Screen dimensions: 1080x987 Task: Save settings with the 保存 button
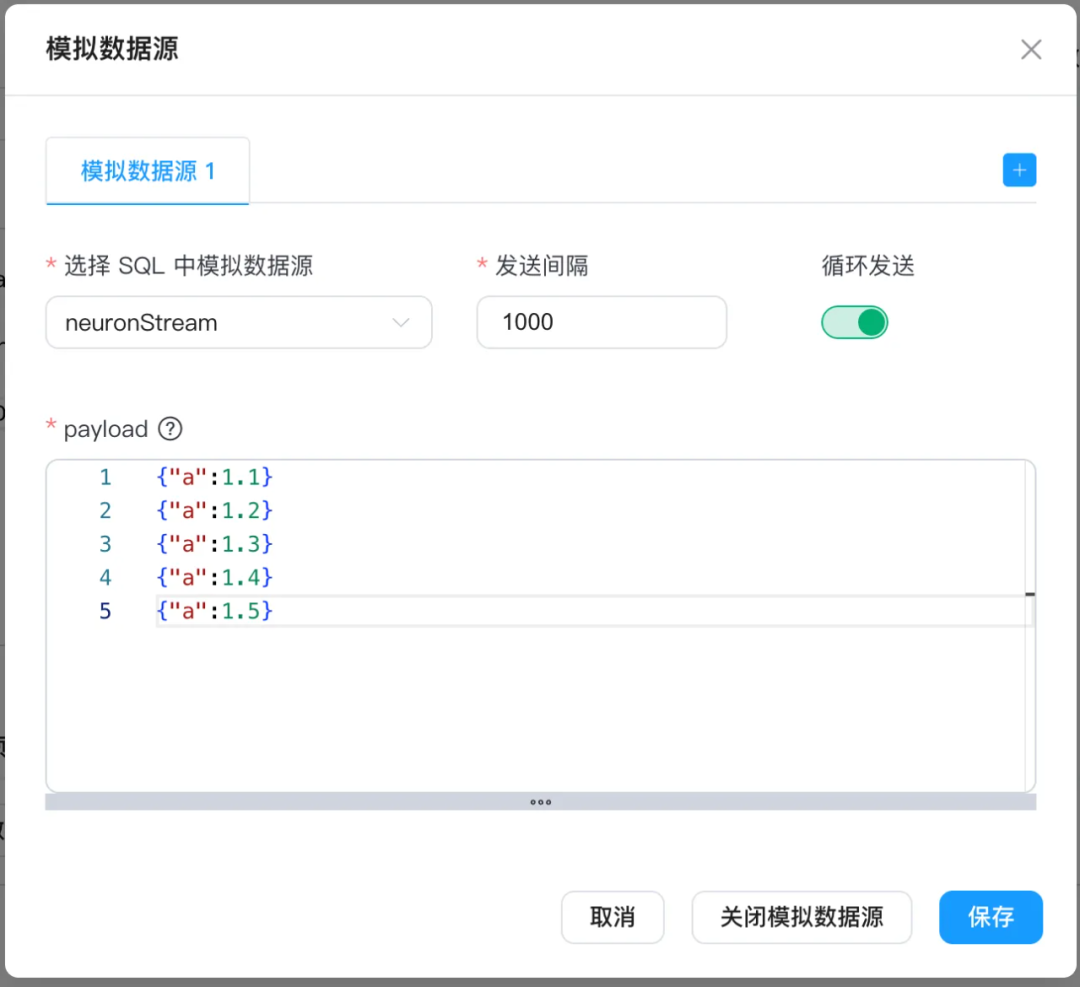click(x=990, y=917)
